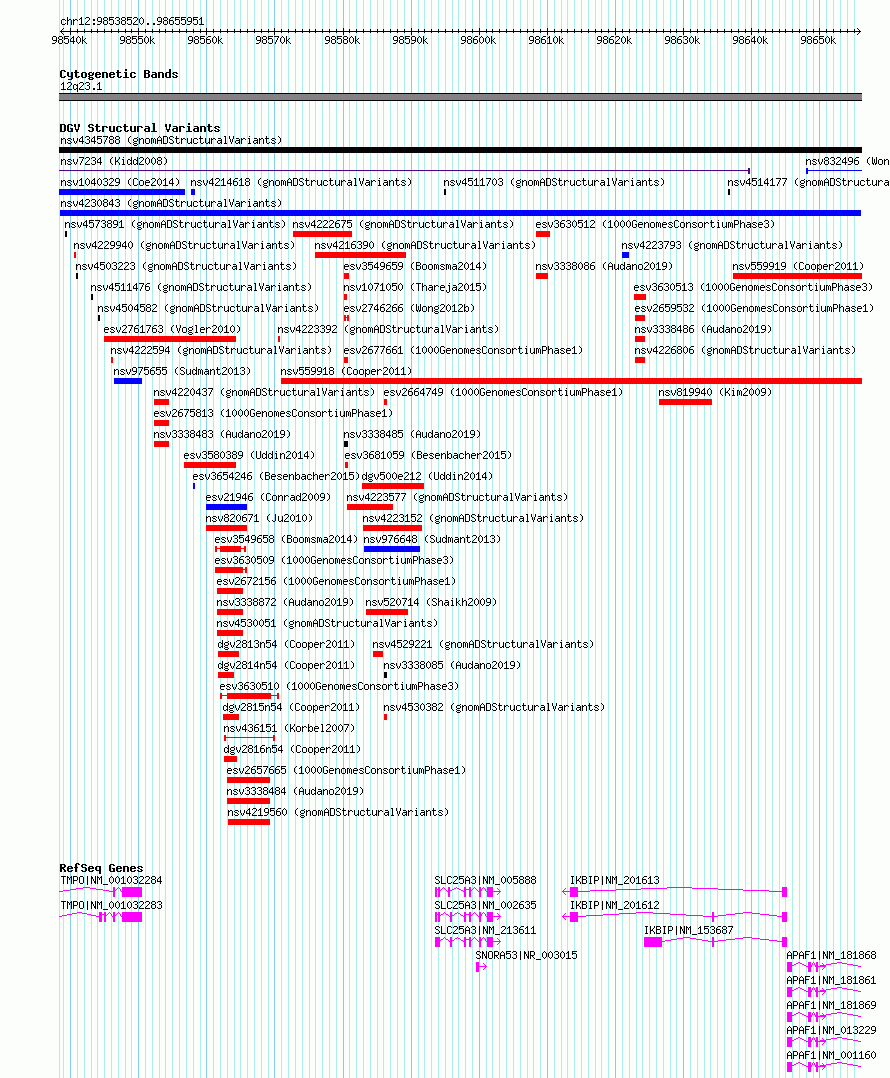Click the 98550k ruler position label
Viewport: 890px width, 1078px height.
137,41
